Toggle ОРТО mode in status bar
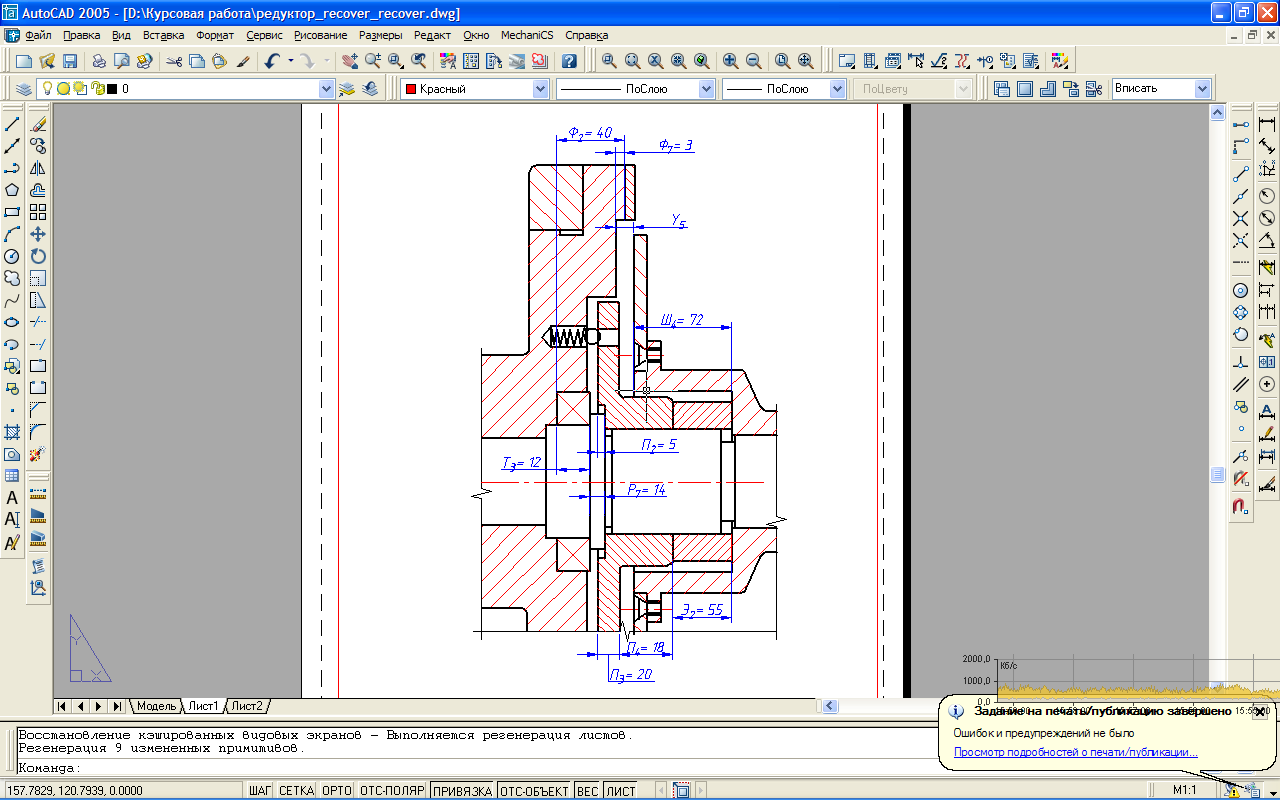The height and width of the screenshot is (800, 1280). pyautogui.click(x=336, y=791)
